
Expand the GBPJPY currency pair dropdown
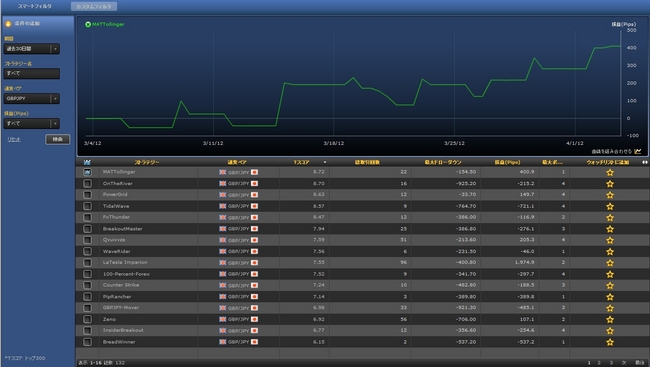point(32,99)
